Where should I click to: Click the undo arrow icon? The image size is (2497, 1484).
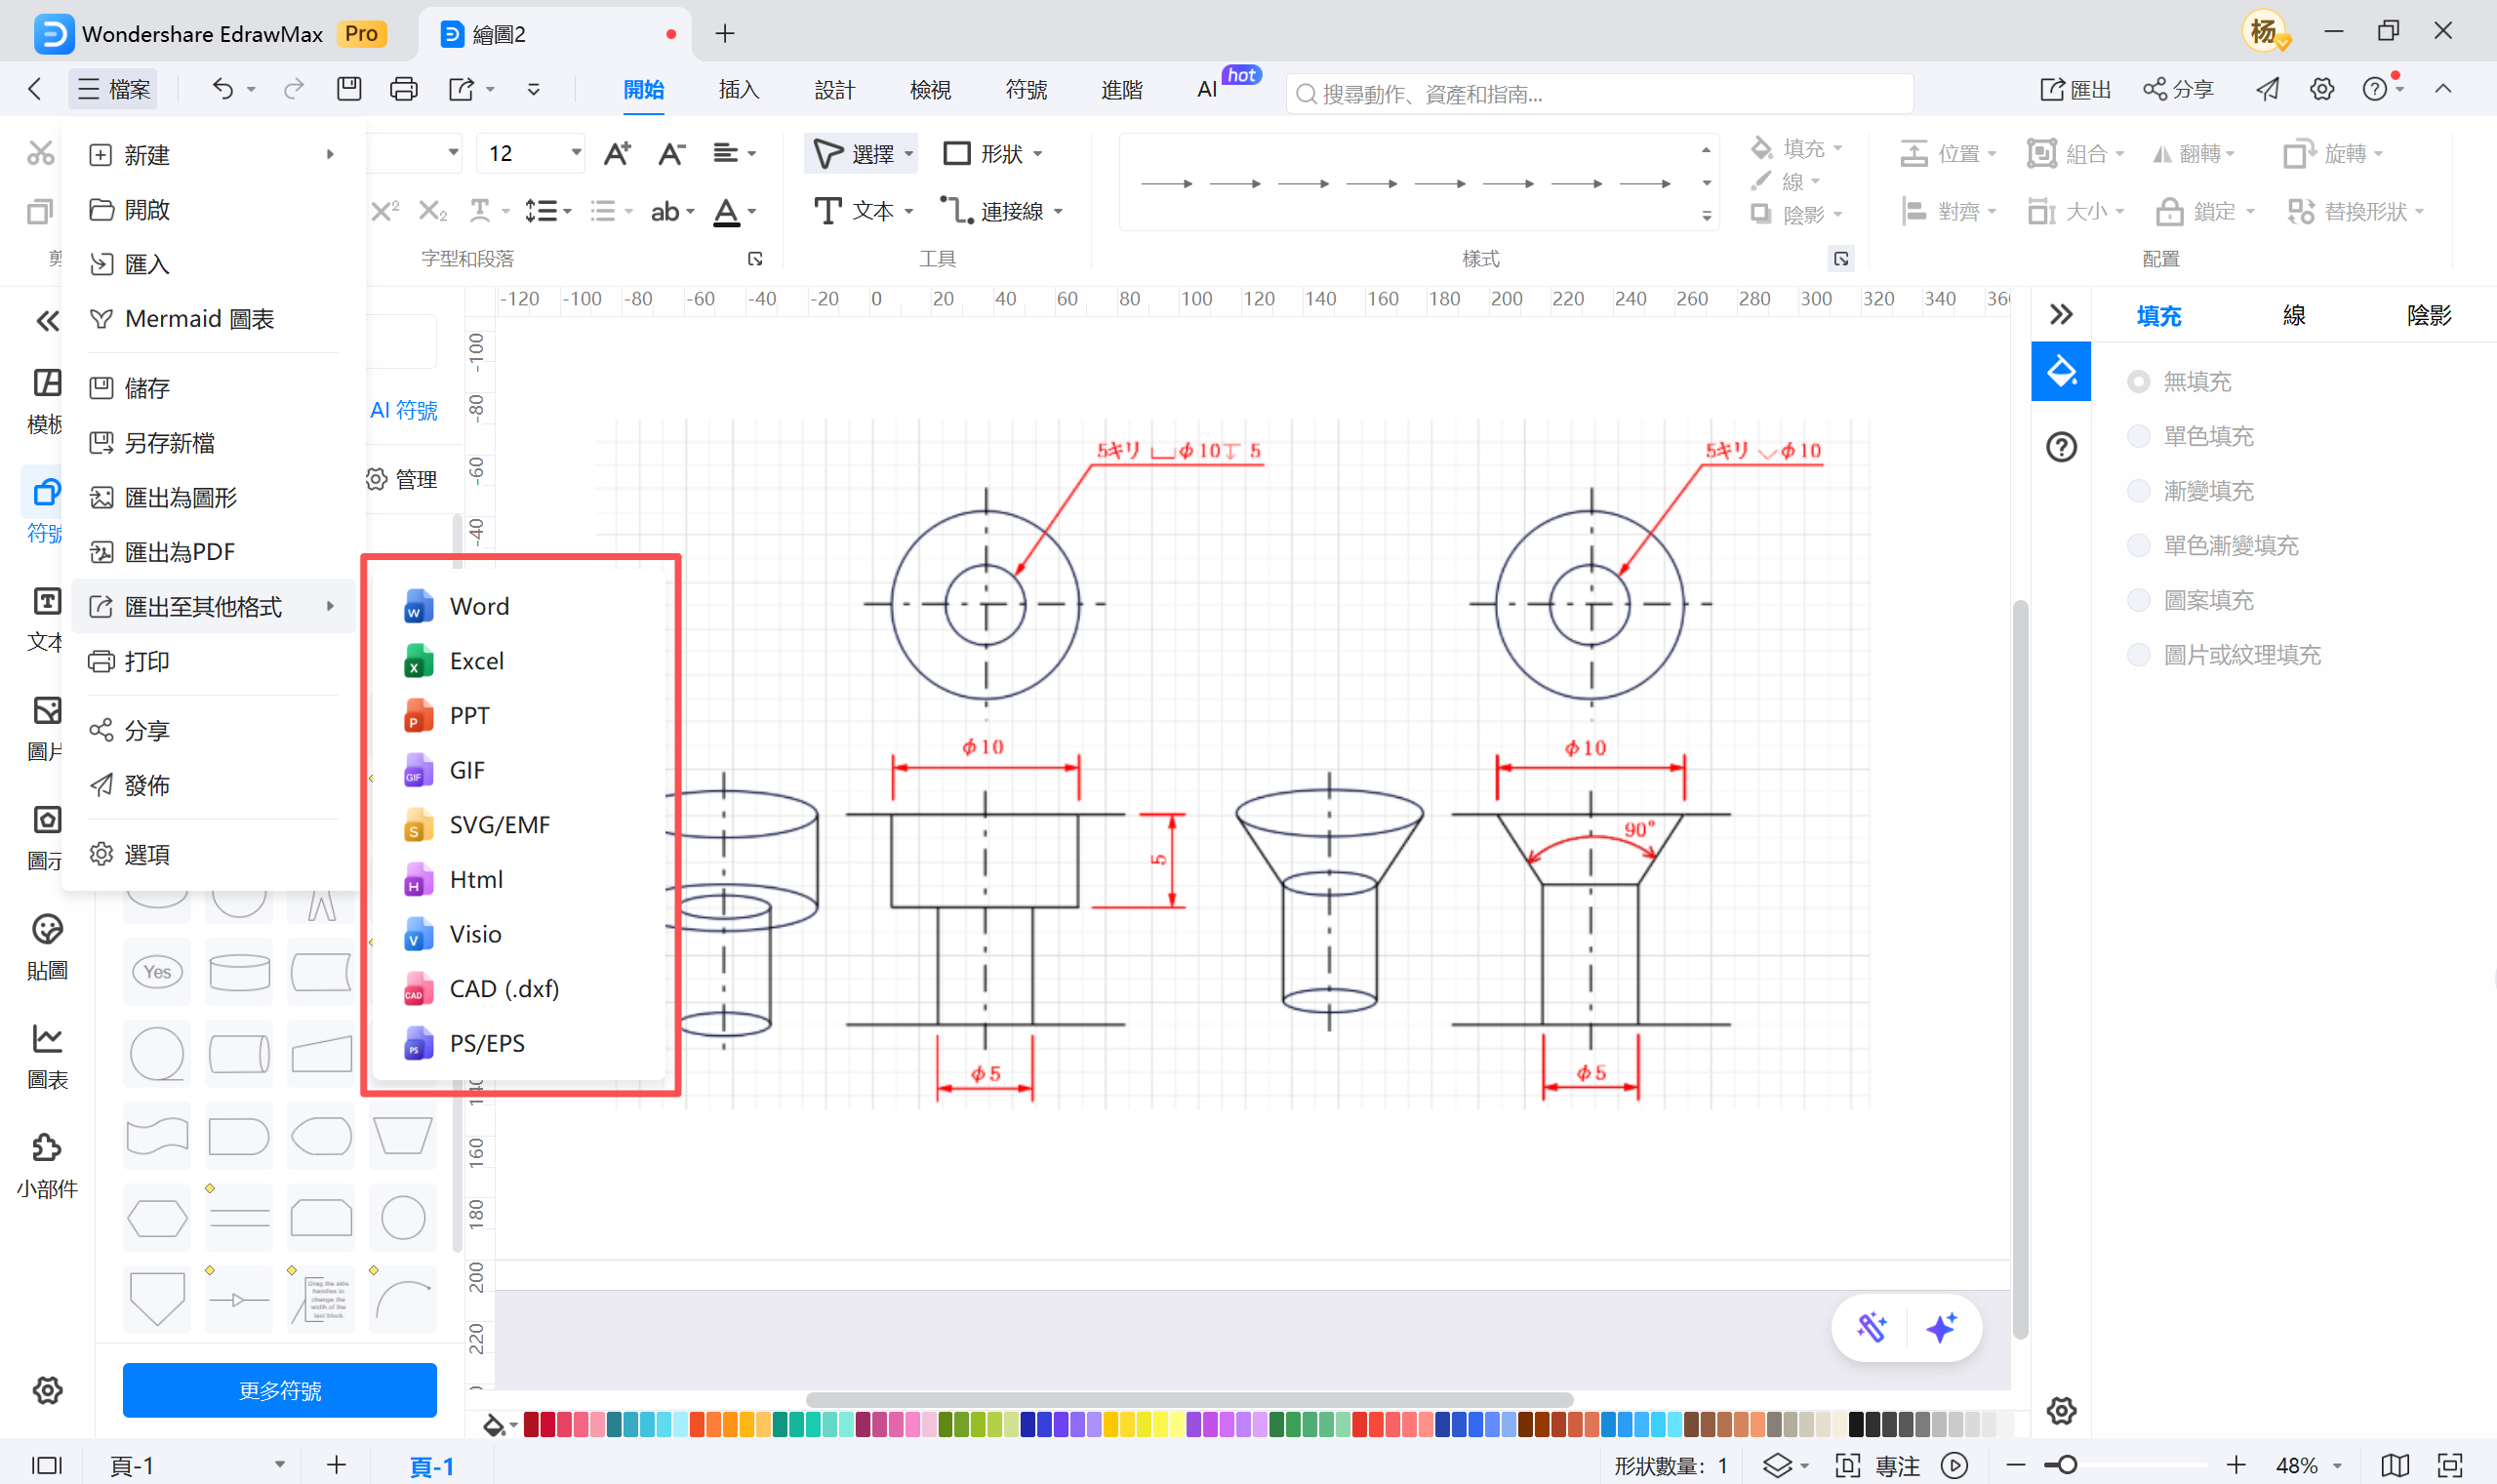[222, 90]
